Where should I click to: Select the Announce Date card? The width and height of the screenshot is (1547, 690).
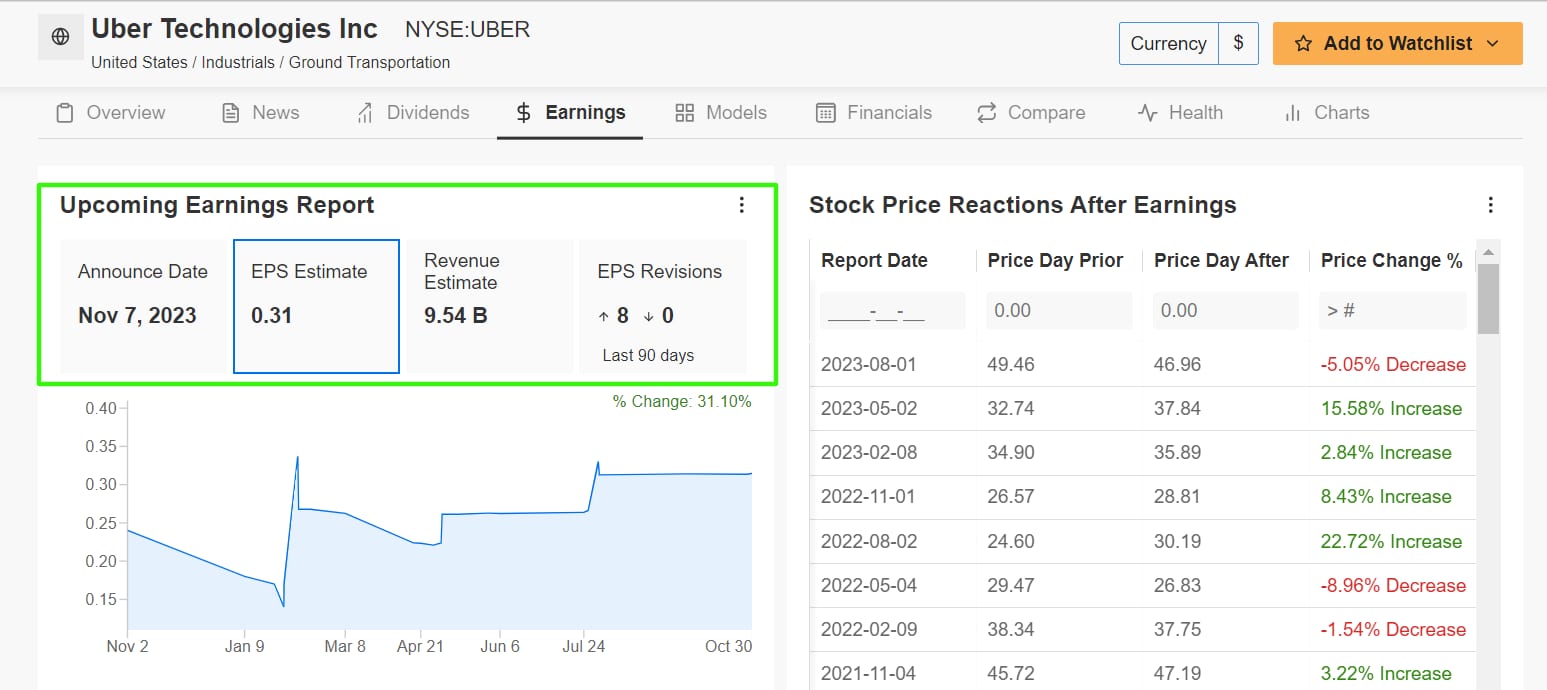point(144,306)
